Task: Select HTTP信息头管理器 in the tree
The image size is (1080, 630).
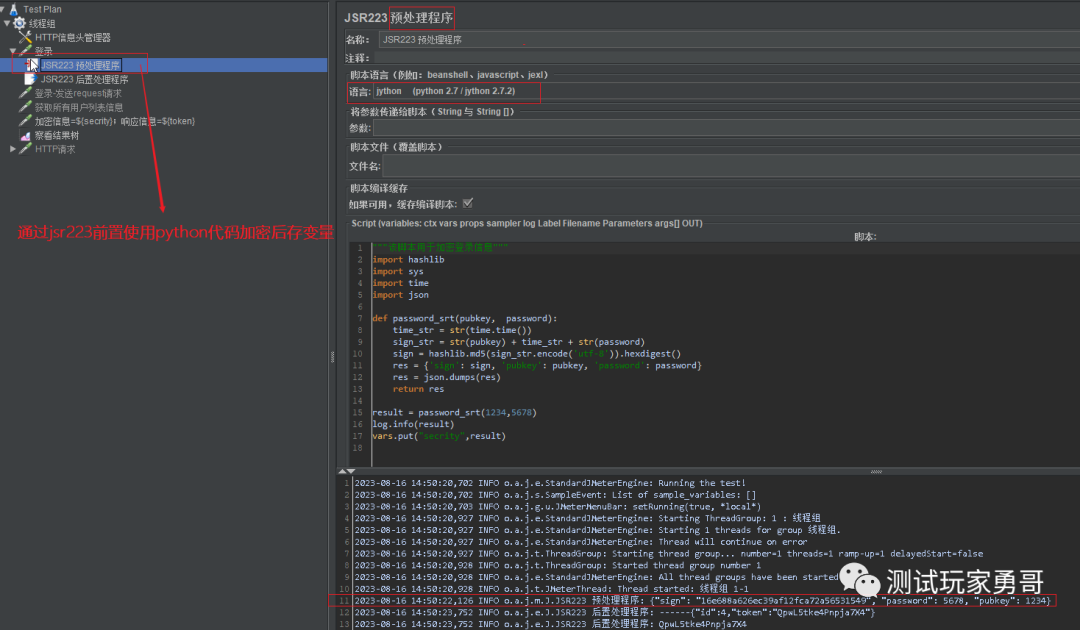Action: click(x=72, y=37)
